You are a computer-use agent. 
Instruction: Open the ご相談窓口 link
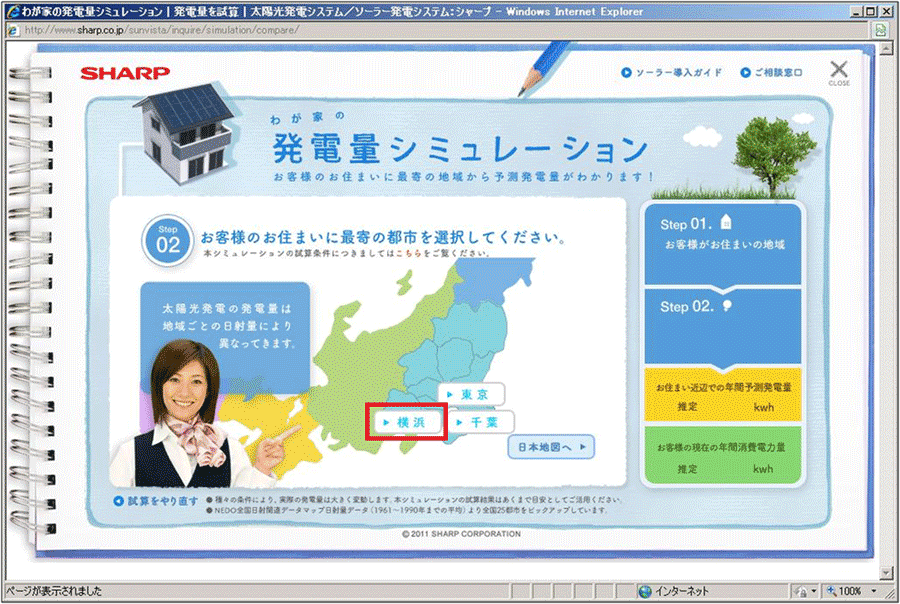click(771, 72)
